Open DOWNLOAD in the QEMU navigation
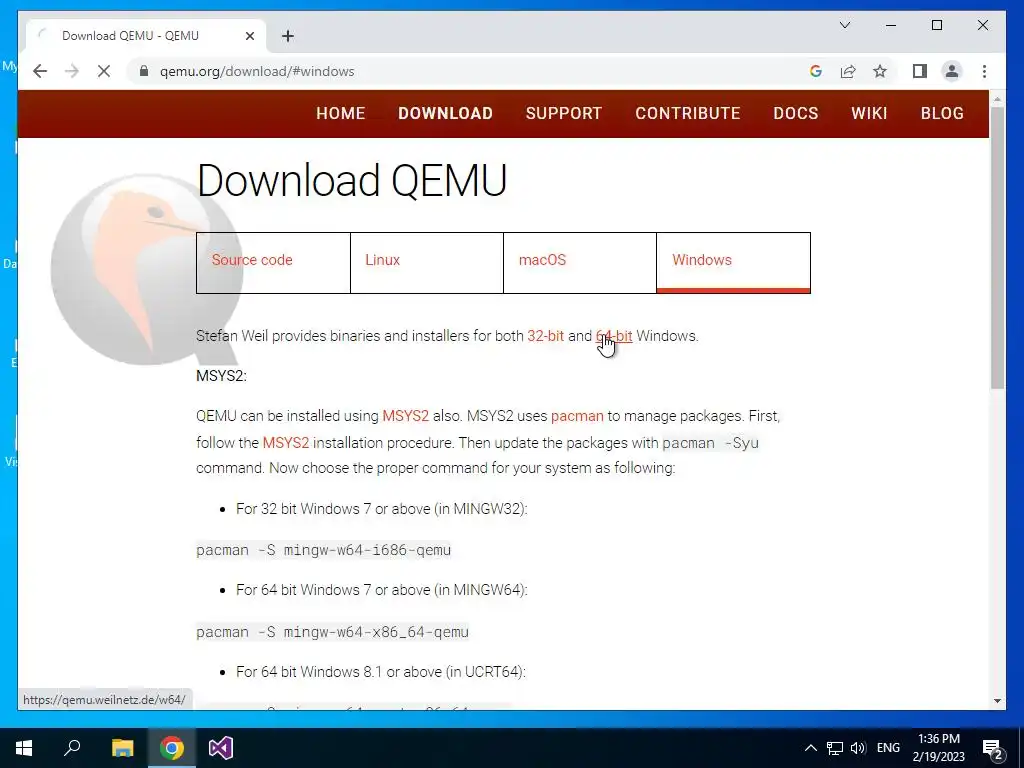The image size is (1024, 768). tap(445, 113)
